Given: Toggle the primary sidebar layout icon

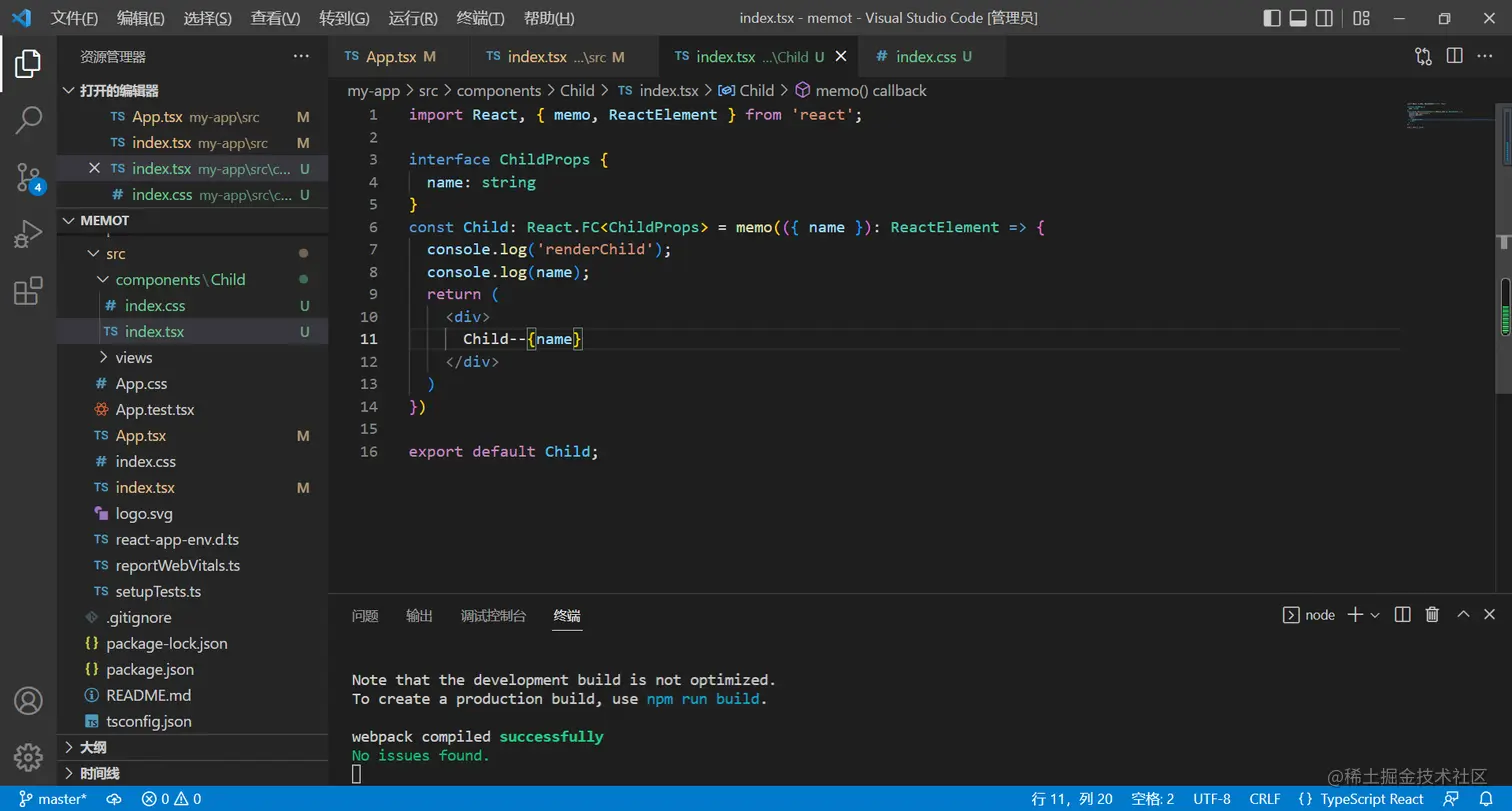Looking at the screenshot, I should 1272,18.
